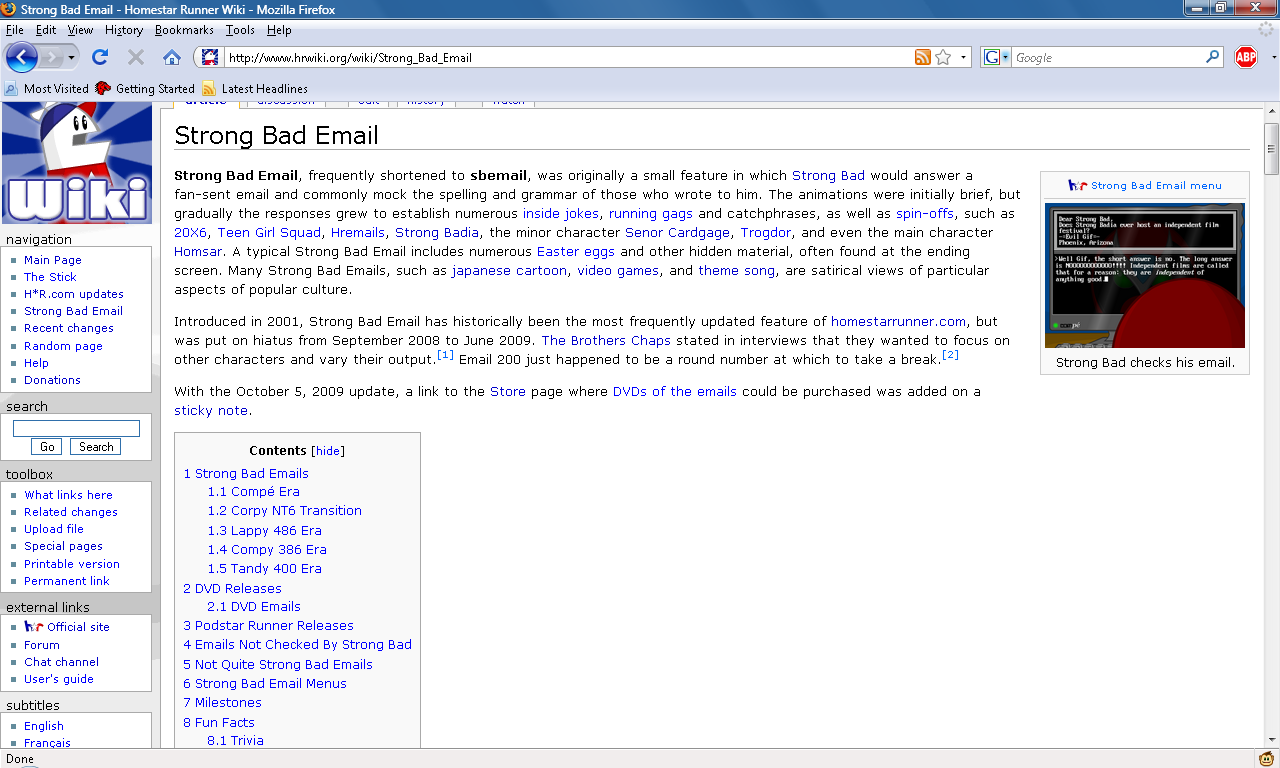Jump to contents section 5 Not Quite Strong Bad Emails
The height and width of the screenshot is (768, 1280).
278,664
